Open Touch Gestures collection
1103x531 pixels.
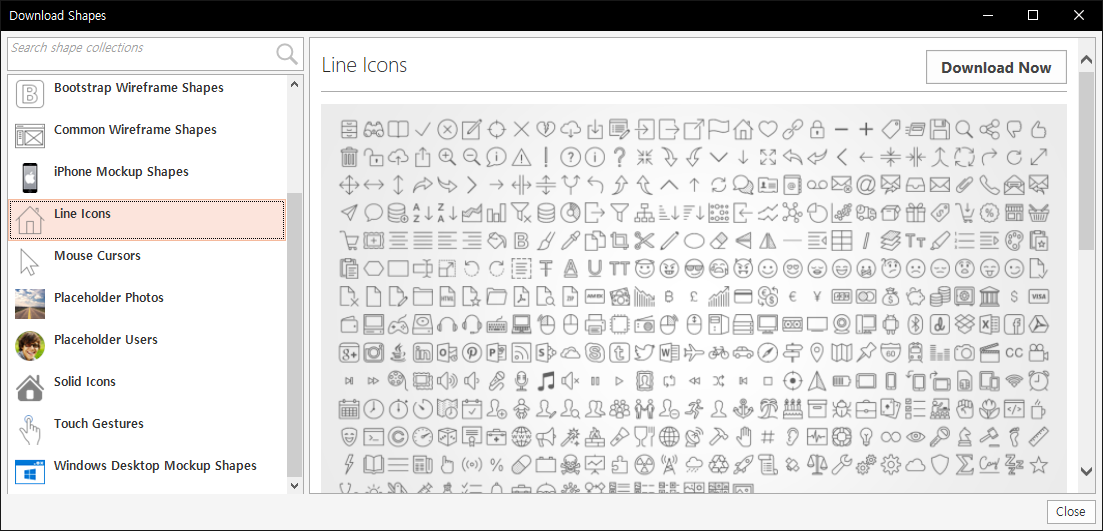[x=148, y=430]
